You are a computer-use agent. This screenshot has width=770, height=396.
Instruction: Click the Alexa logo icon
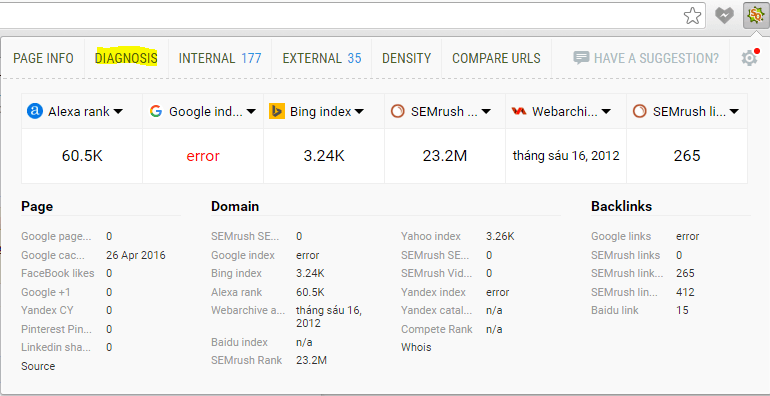35,111
